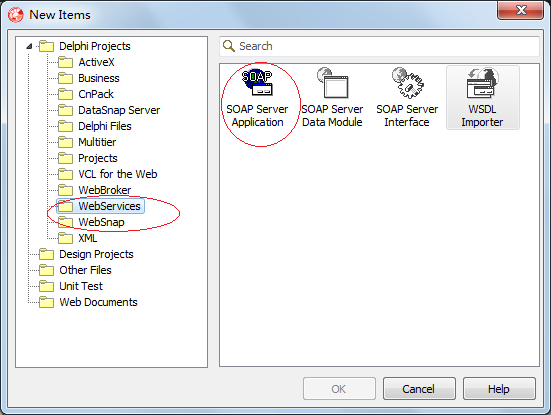Image resolution: width=551 pixels, height=415 pixels.
Task: Choose the WebSnap category
Action: (101, 222)
